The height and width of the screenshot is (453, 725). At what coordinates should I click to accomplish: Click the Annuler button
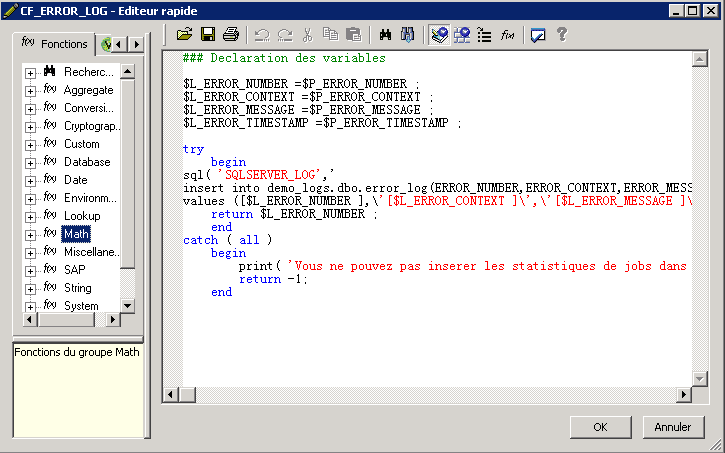point(673,427)
